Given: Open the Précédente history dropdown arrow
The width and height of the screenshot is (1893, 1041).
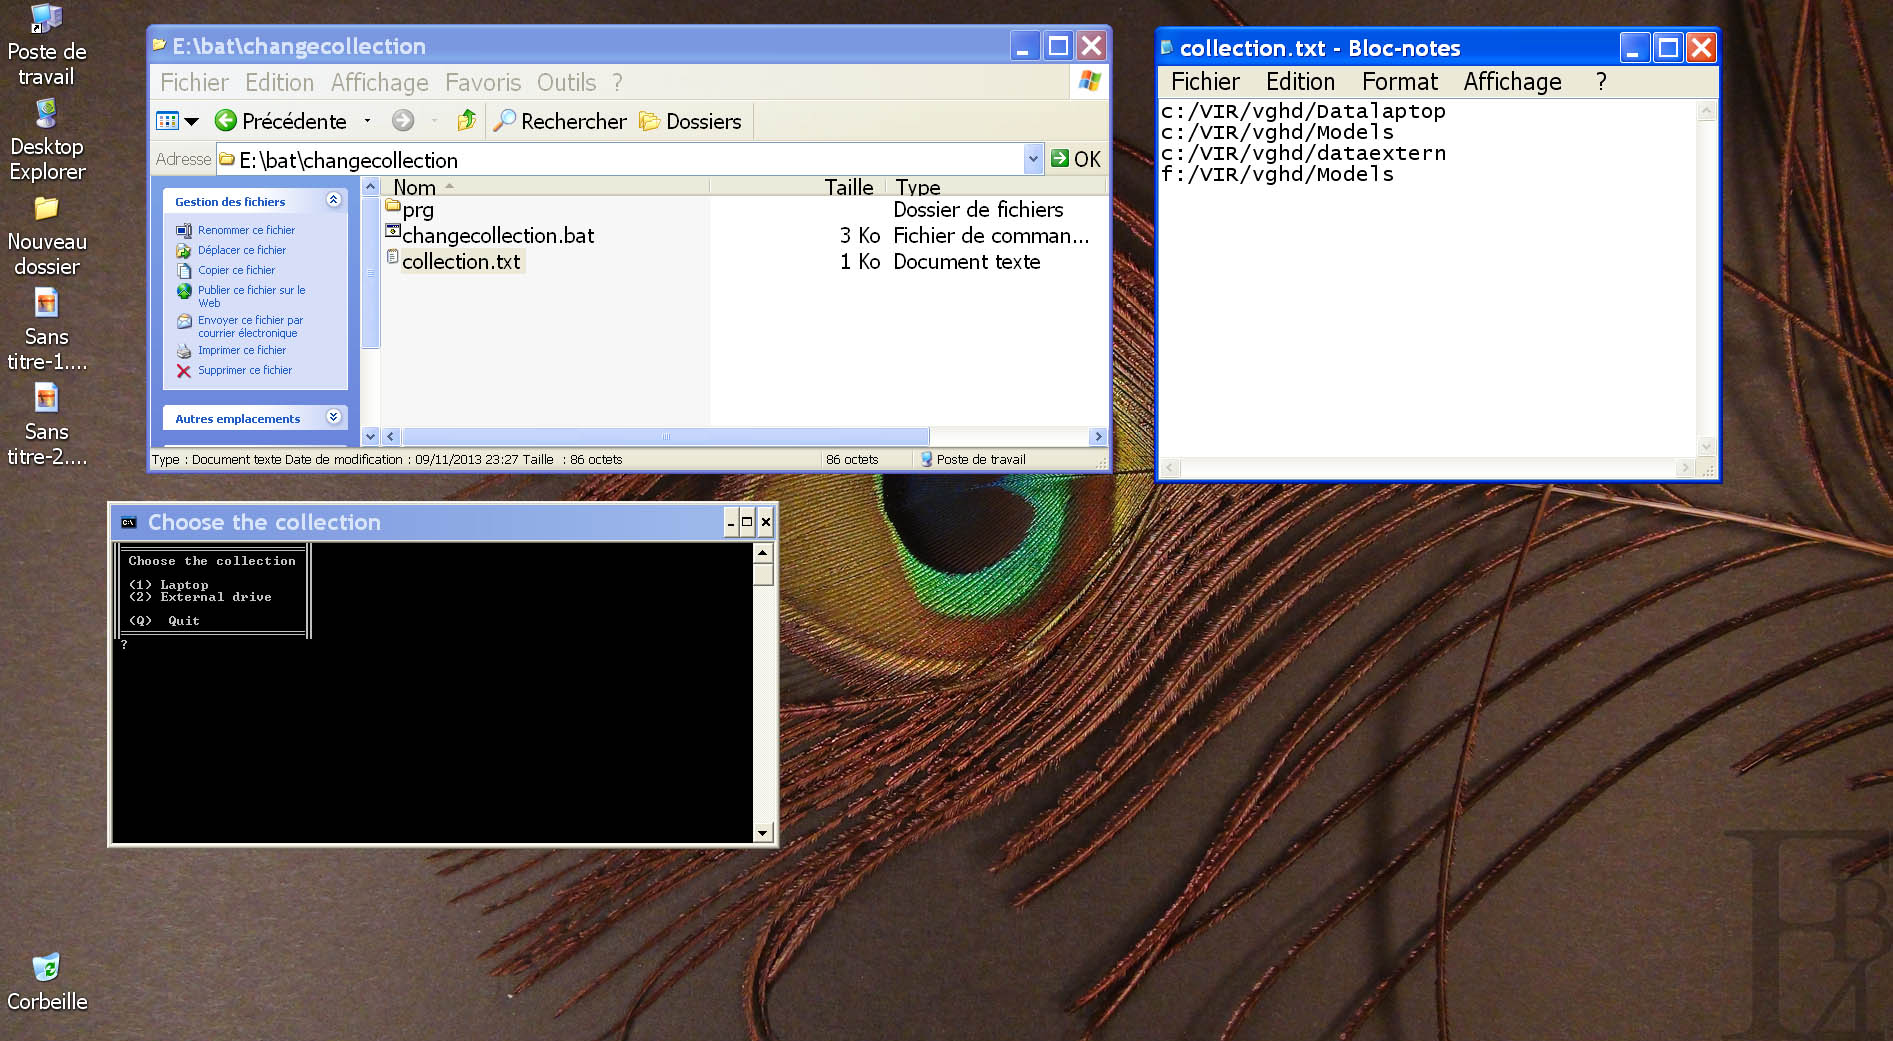Looking at the screenshot, I should click(x=367, y=121).
